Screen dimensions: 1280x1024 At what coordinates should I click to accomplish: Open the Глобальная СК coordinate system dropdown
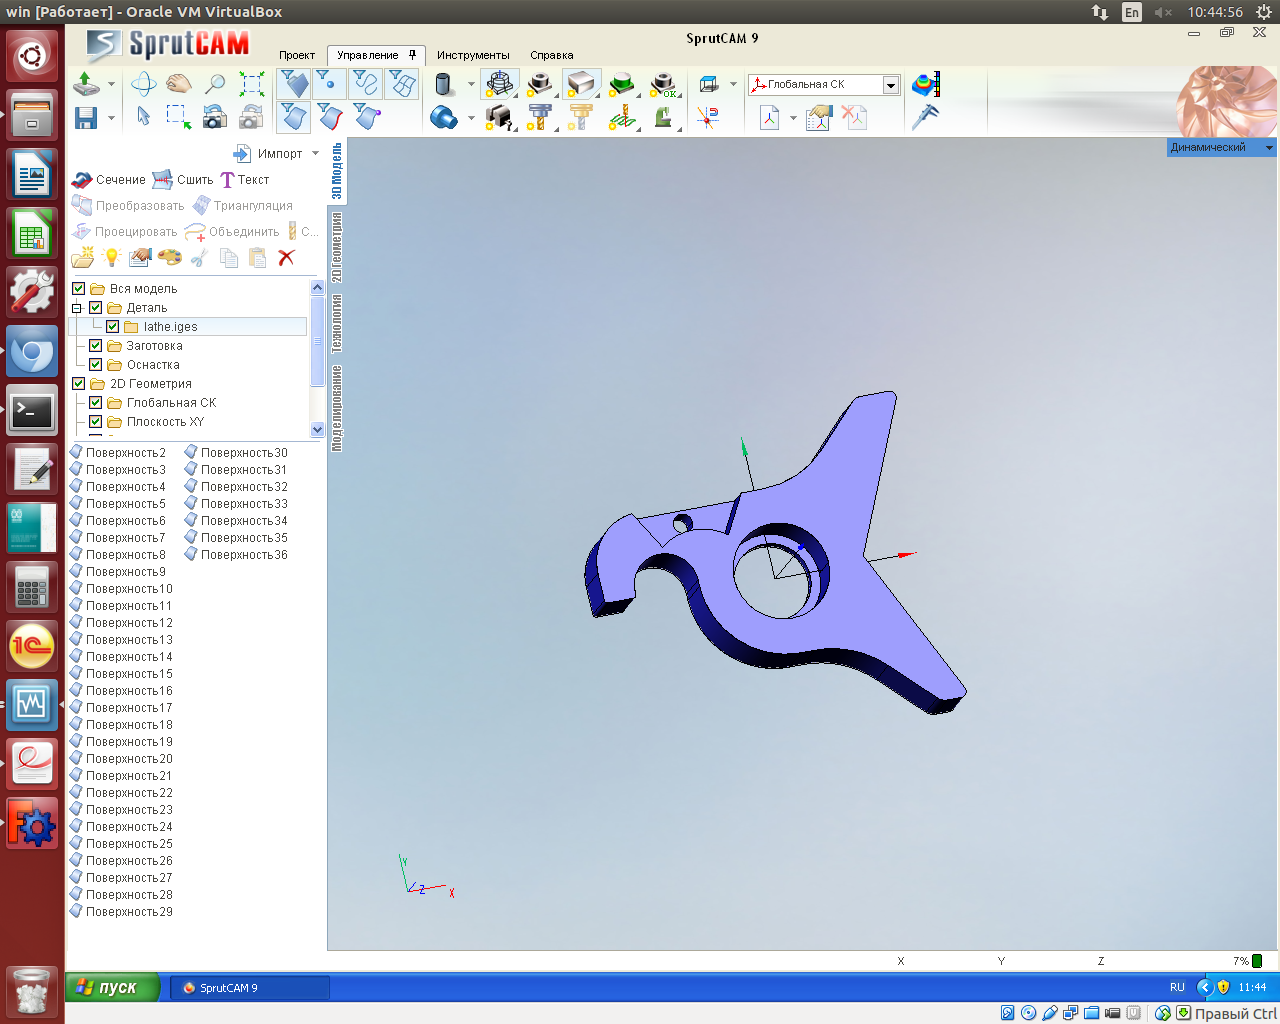click(891, 85)
